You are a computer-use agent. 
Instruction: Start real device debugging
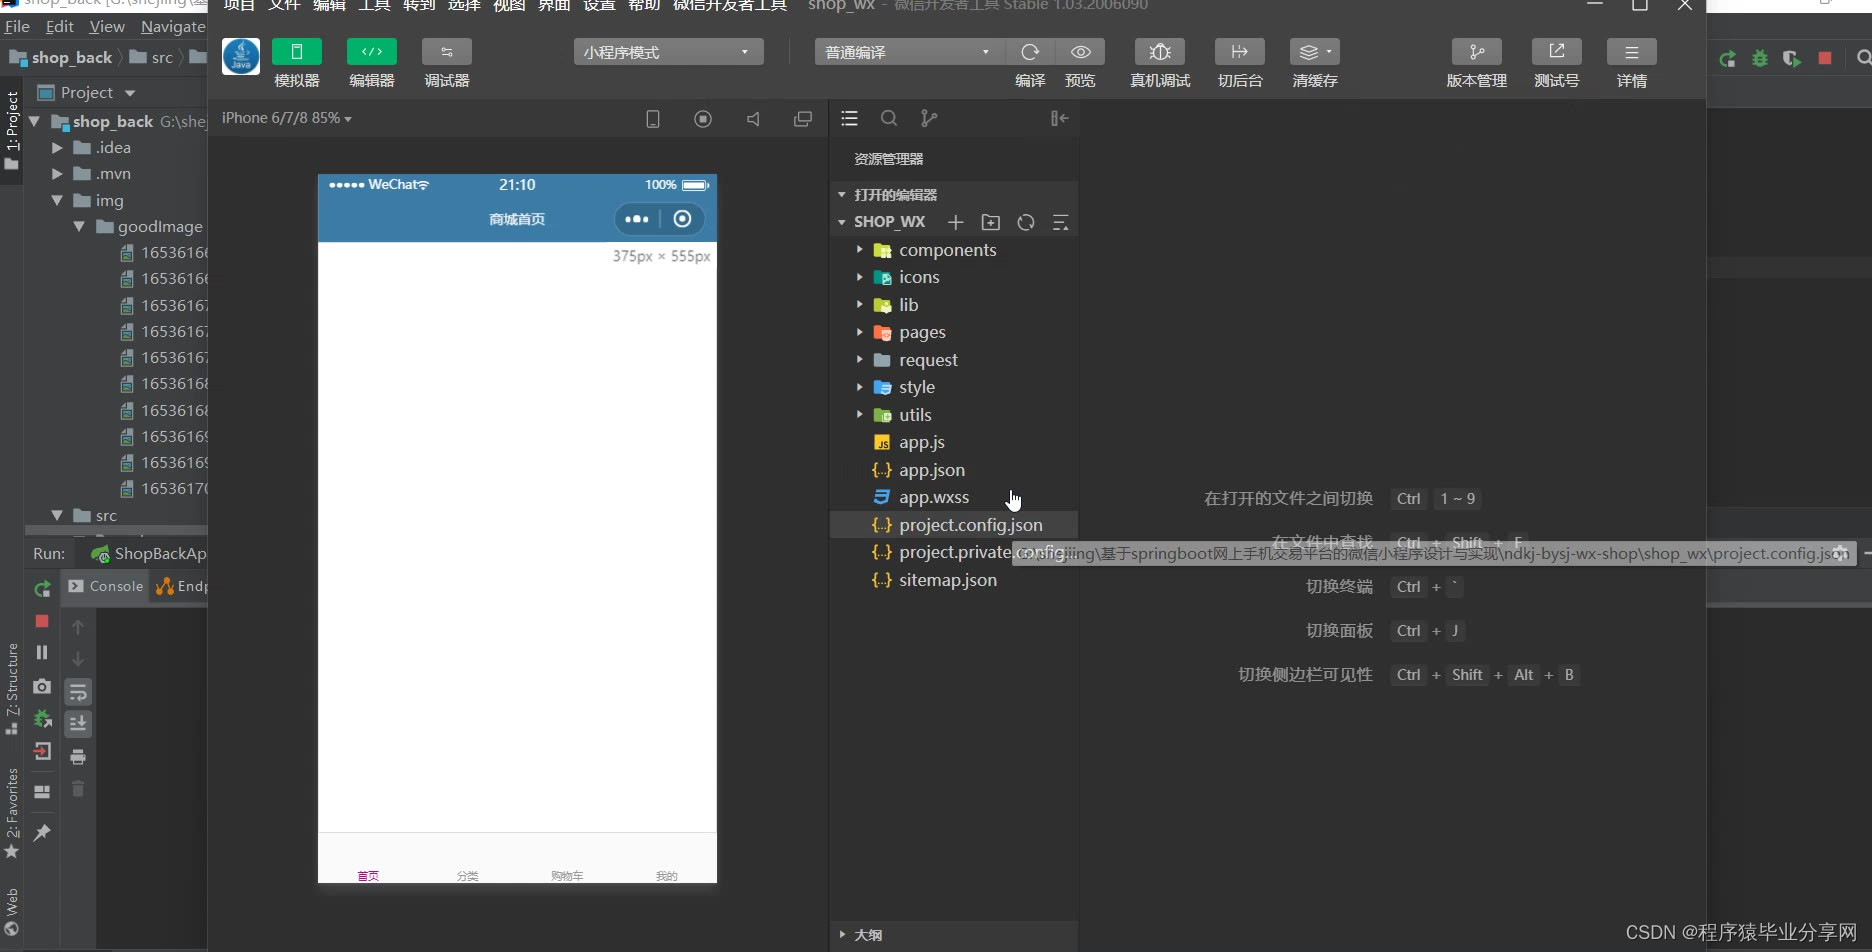pyautogui.click(x=1160, y=52)
